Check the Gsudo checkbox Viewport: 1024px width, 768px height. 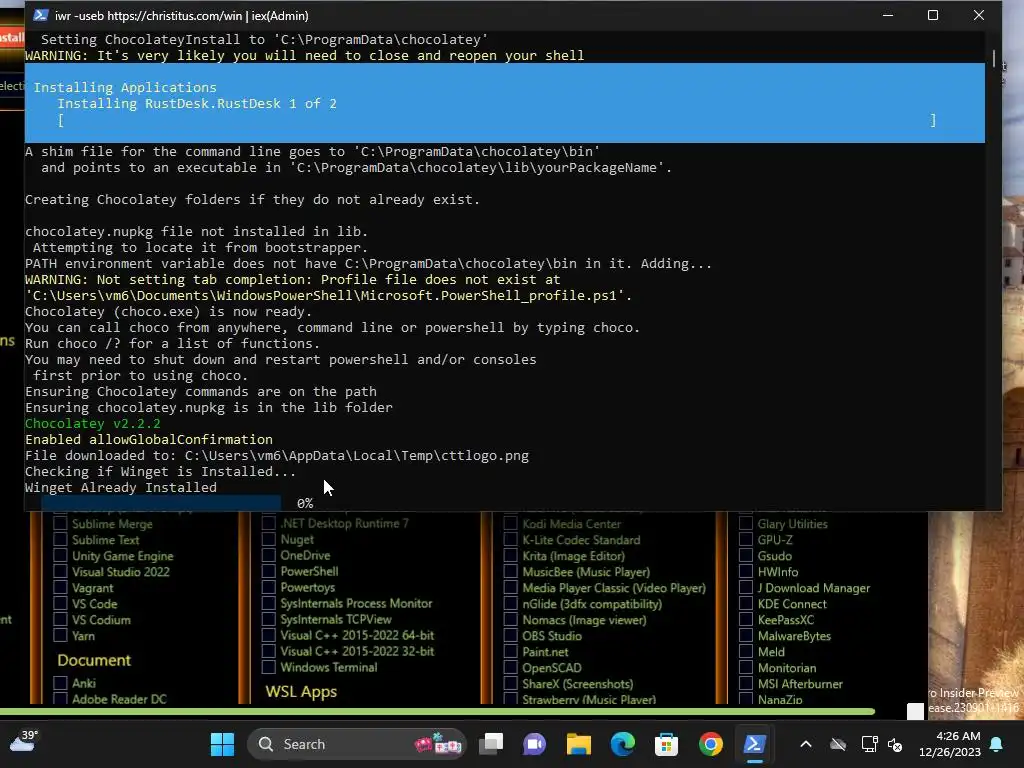(746, 556)
